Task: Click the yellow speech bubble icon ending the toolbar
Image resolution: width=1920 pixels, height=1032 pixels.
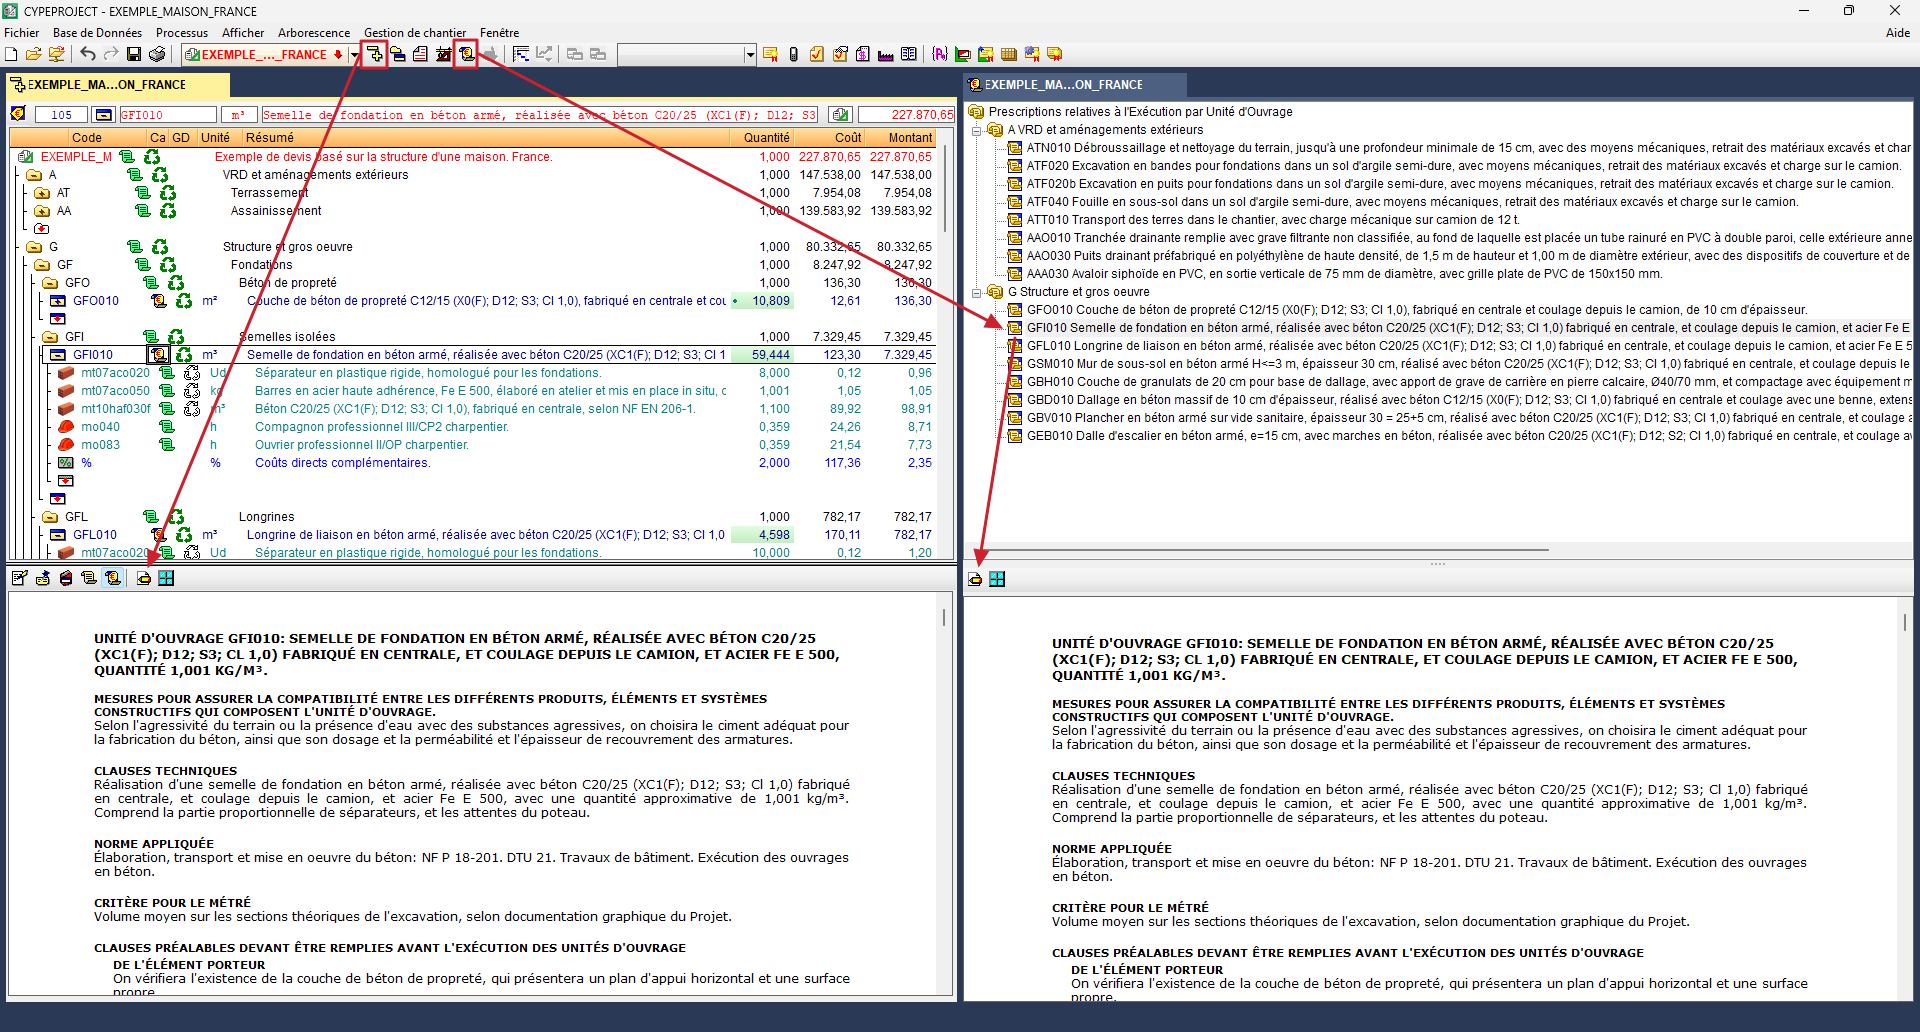Action: [x=1055, y=54]
